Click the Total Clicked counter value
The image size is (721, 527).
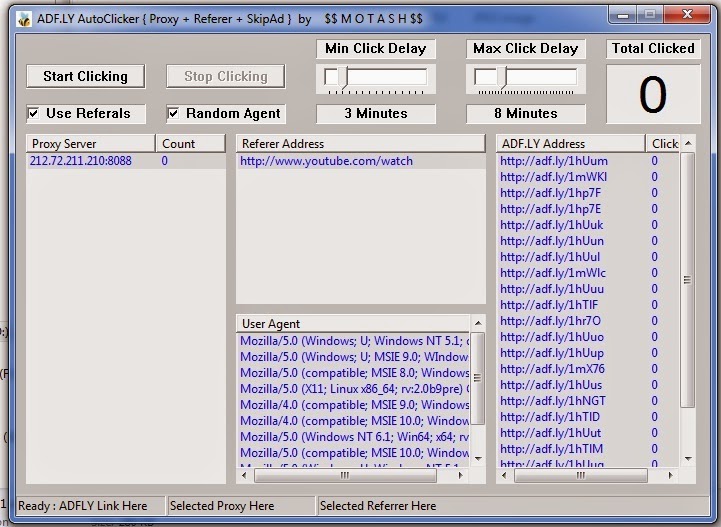click(653, 95)
